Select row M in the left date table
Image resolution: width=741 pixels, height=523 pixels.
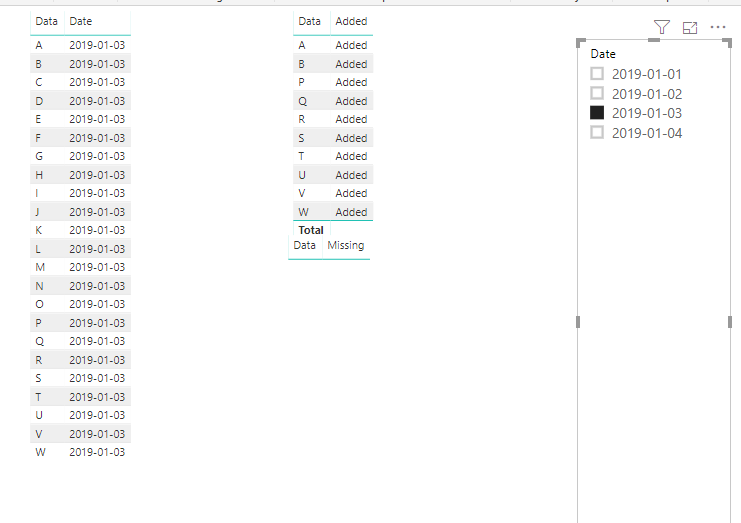[80, 267]
